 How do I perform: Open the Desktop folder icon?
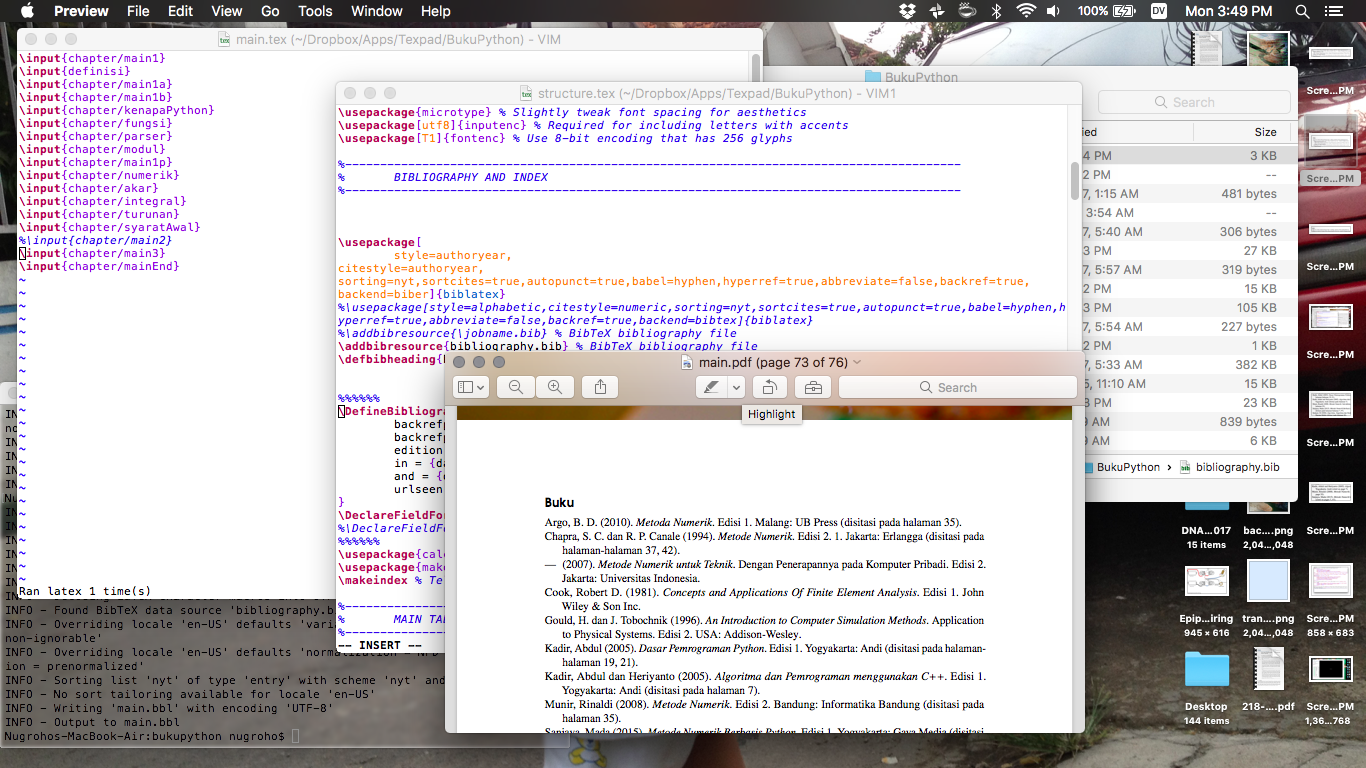coord(1206,671)
